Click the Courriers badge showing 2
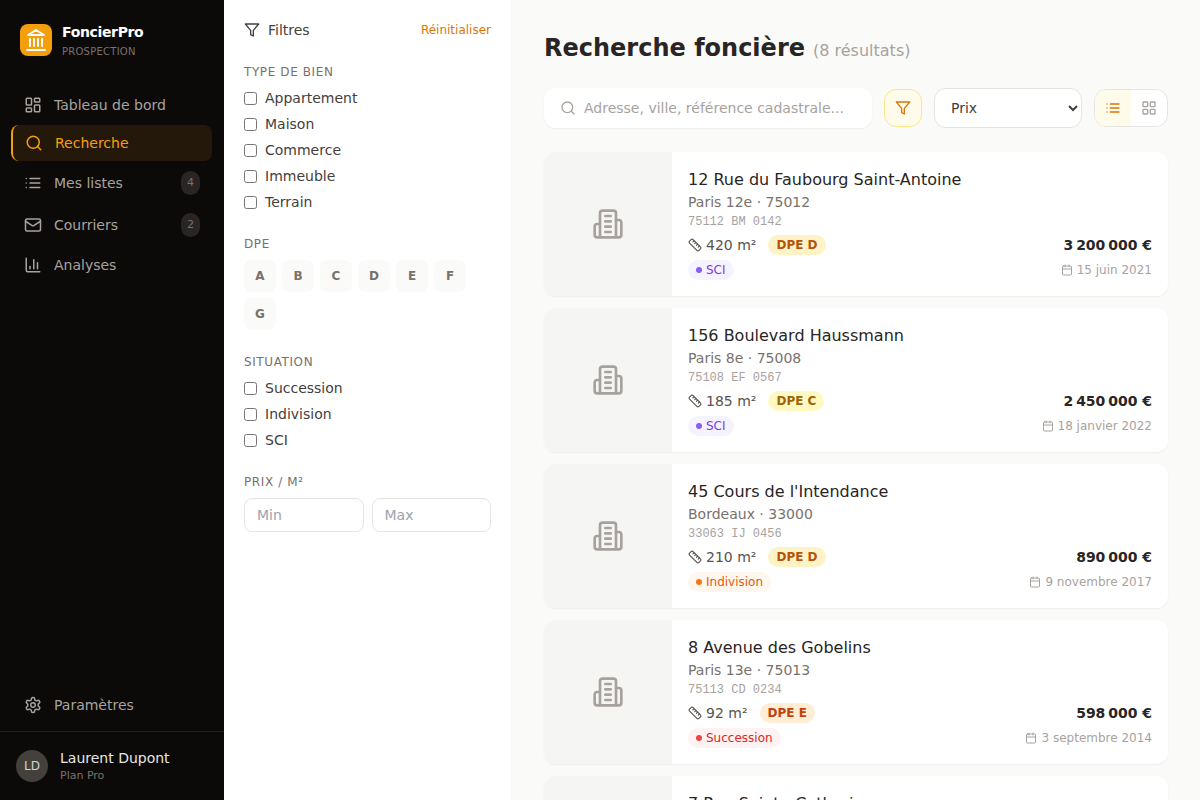1200x800 pixels. point(190,225)
